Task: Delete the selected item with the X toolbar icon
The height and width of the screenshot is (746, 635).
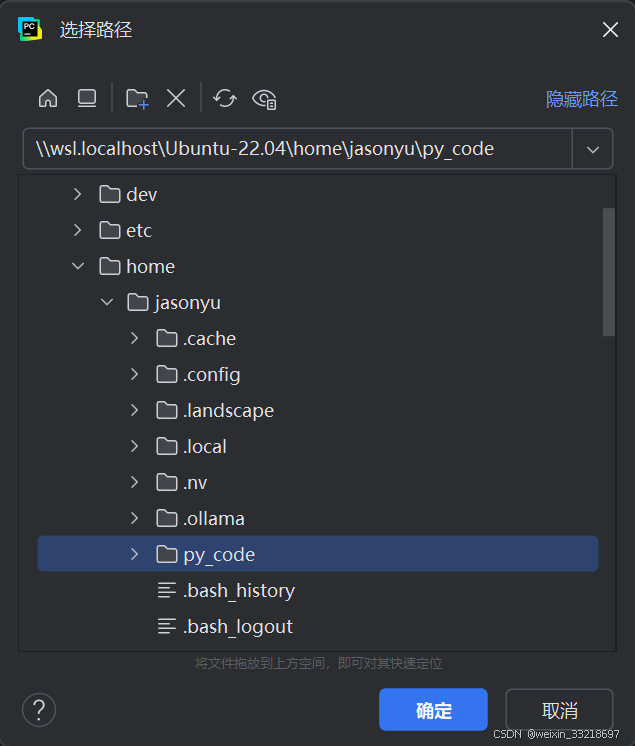Action: pos(176,99)
